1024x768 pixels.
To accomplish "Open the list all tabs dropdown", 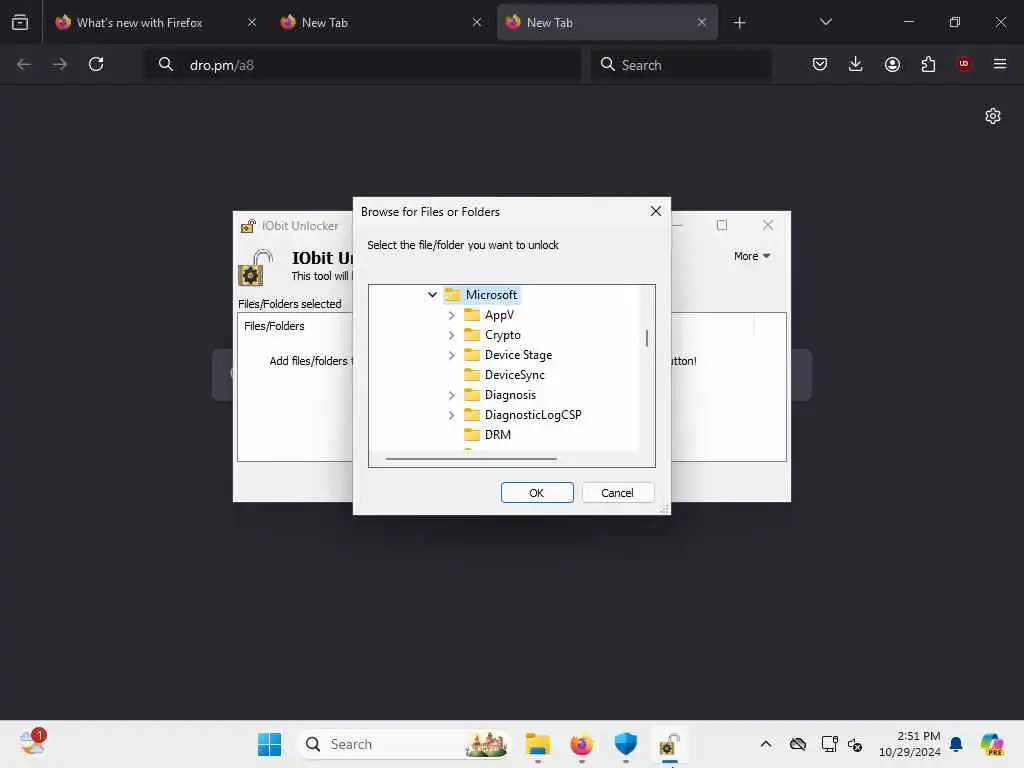I will (x=825, y=22).
